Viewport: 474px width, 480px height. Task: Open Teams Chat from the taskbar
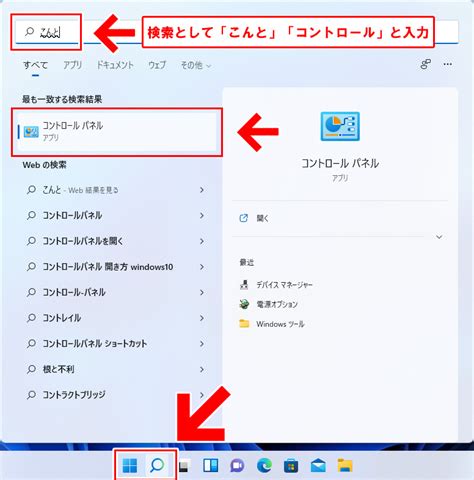point(237,466)
